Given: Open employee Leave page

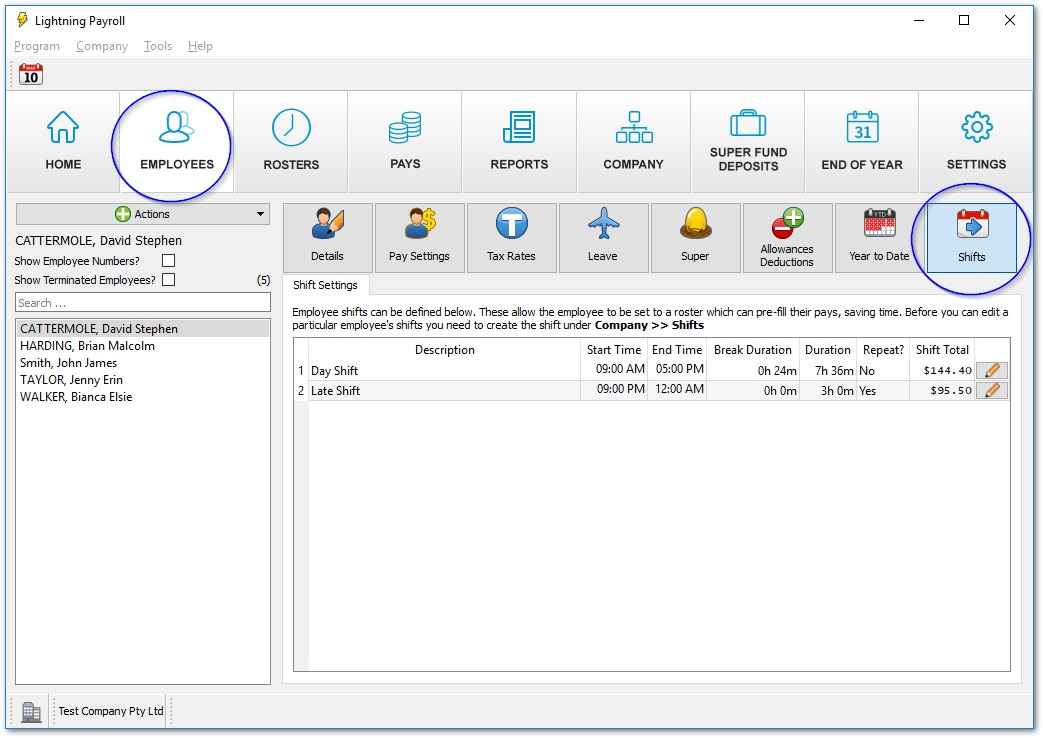Looking at the screenshot, I should [x=603, y=238].
